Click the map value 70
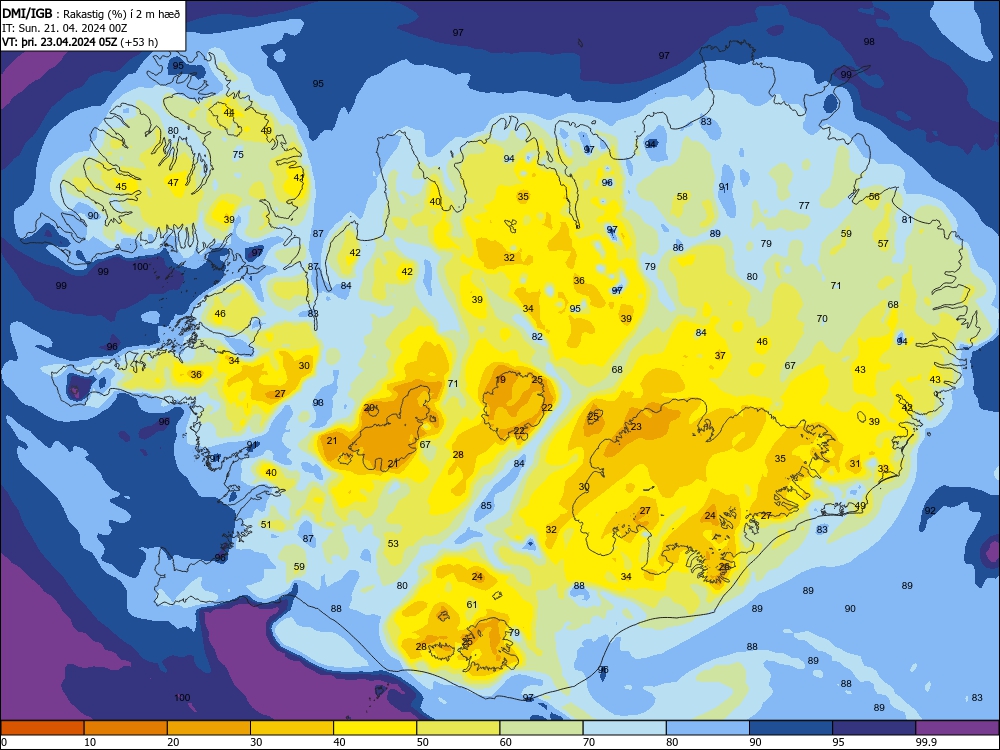1000x750 pixels. (x=822, y=318)
